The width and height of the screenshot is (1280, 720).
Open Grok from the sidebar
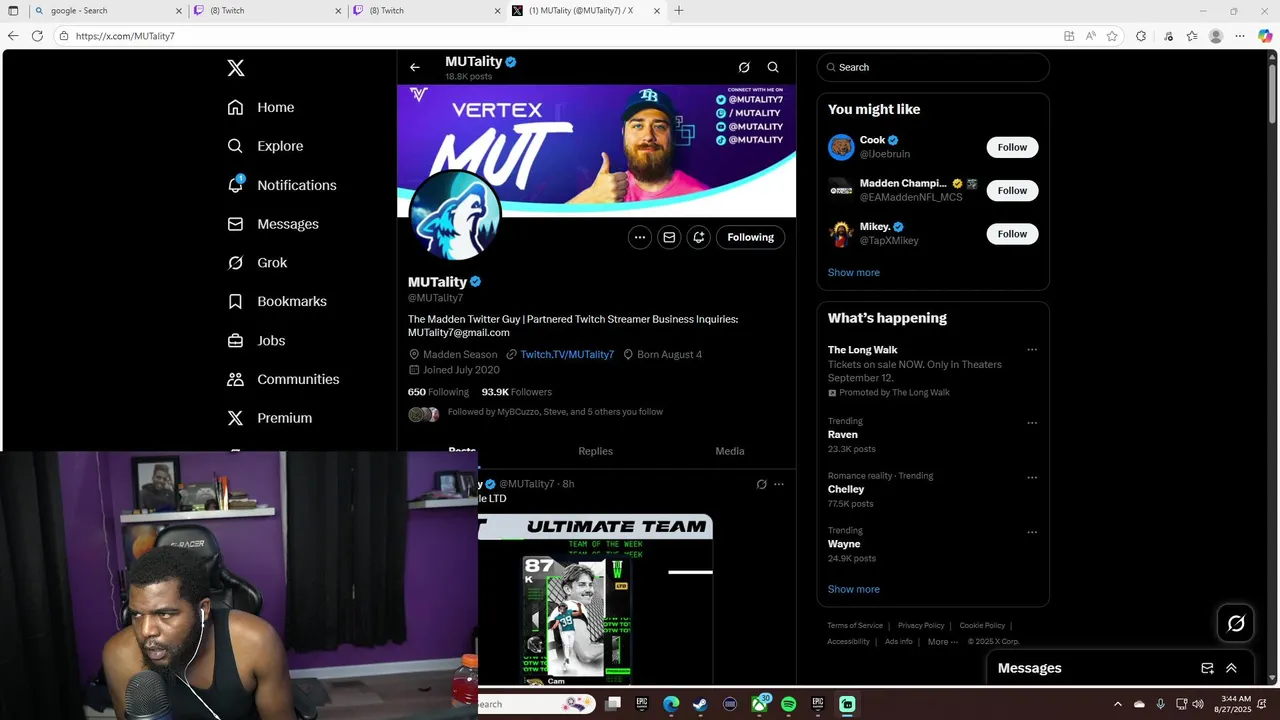(257, 263)
